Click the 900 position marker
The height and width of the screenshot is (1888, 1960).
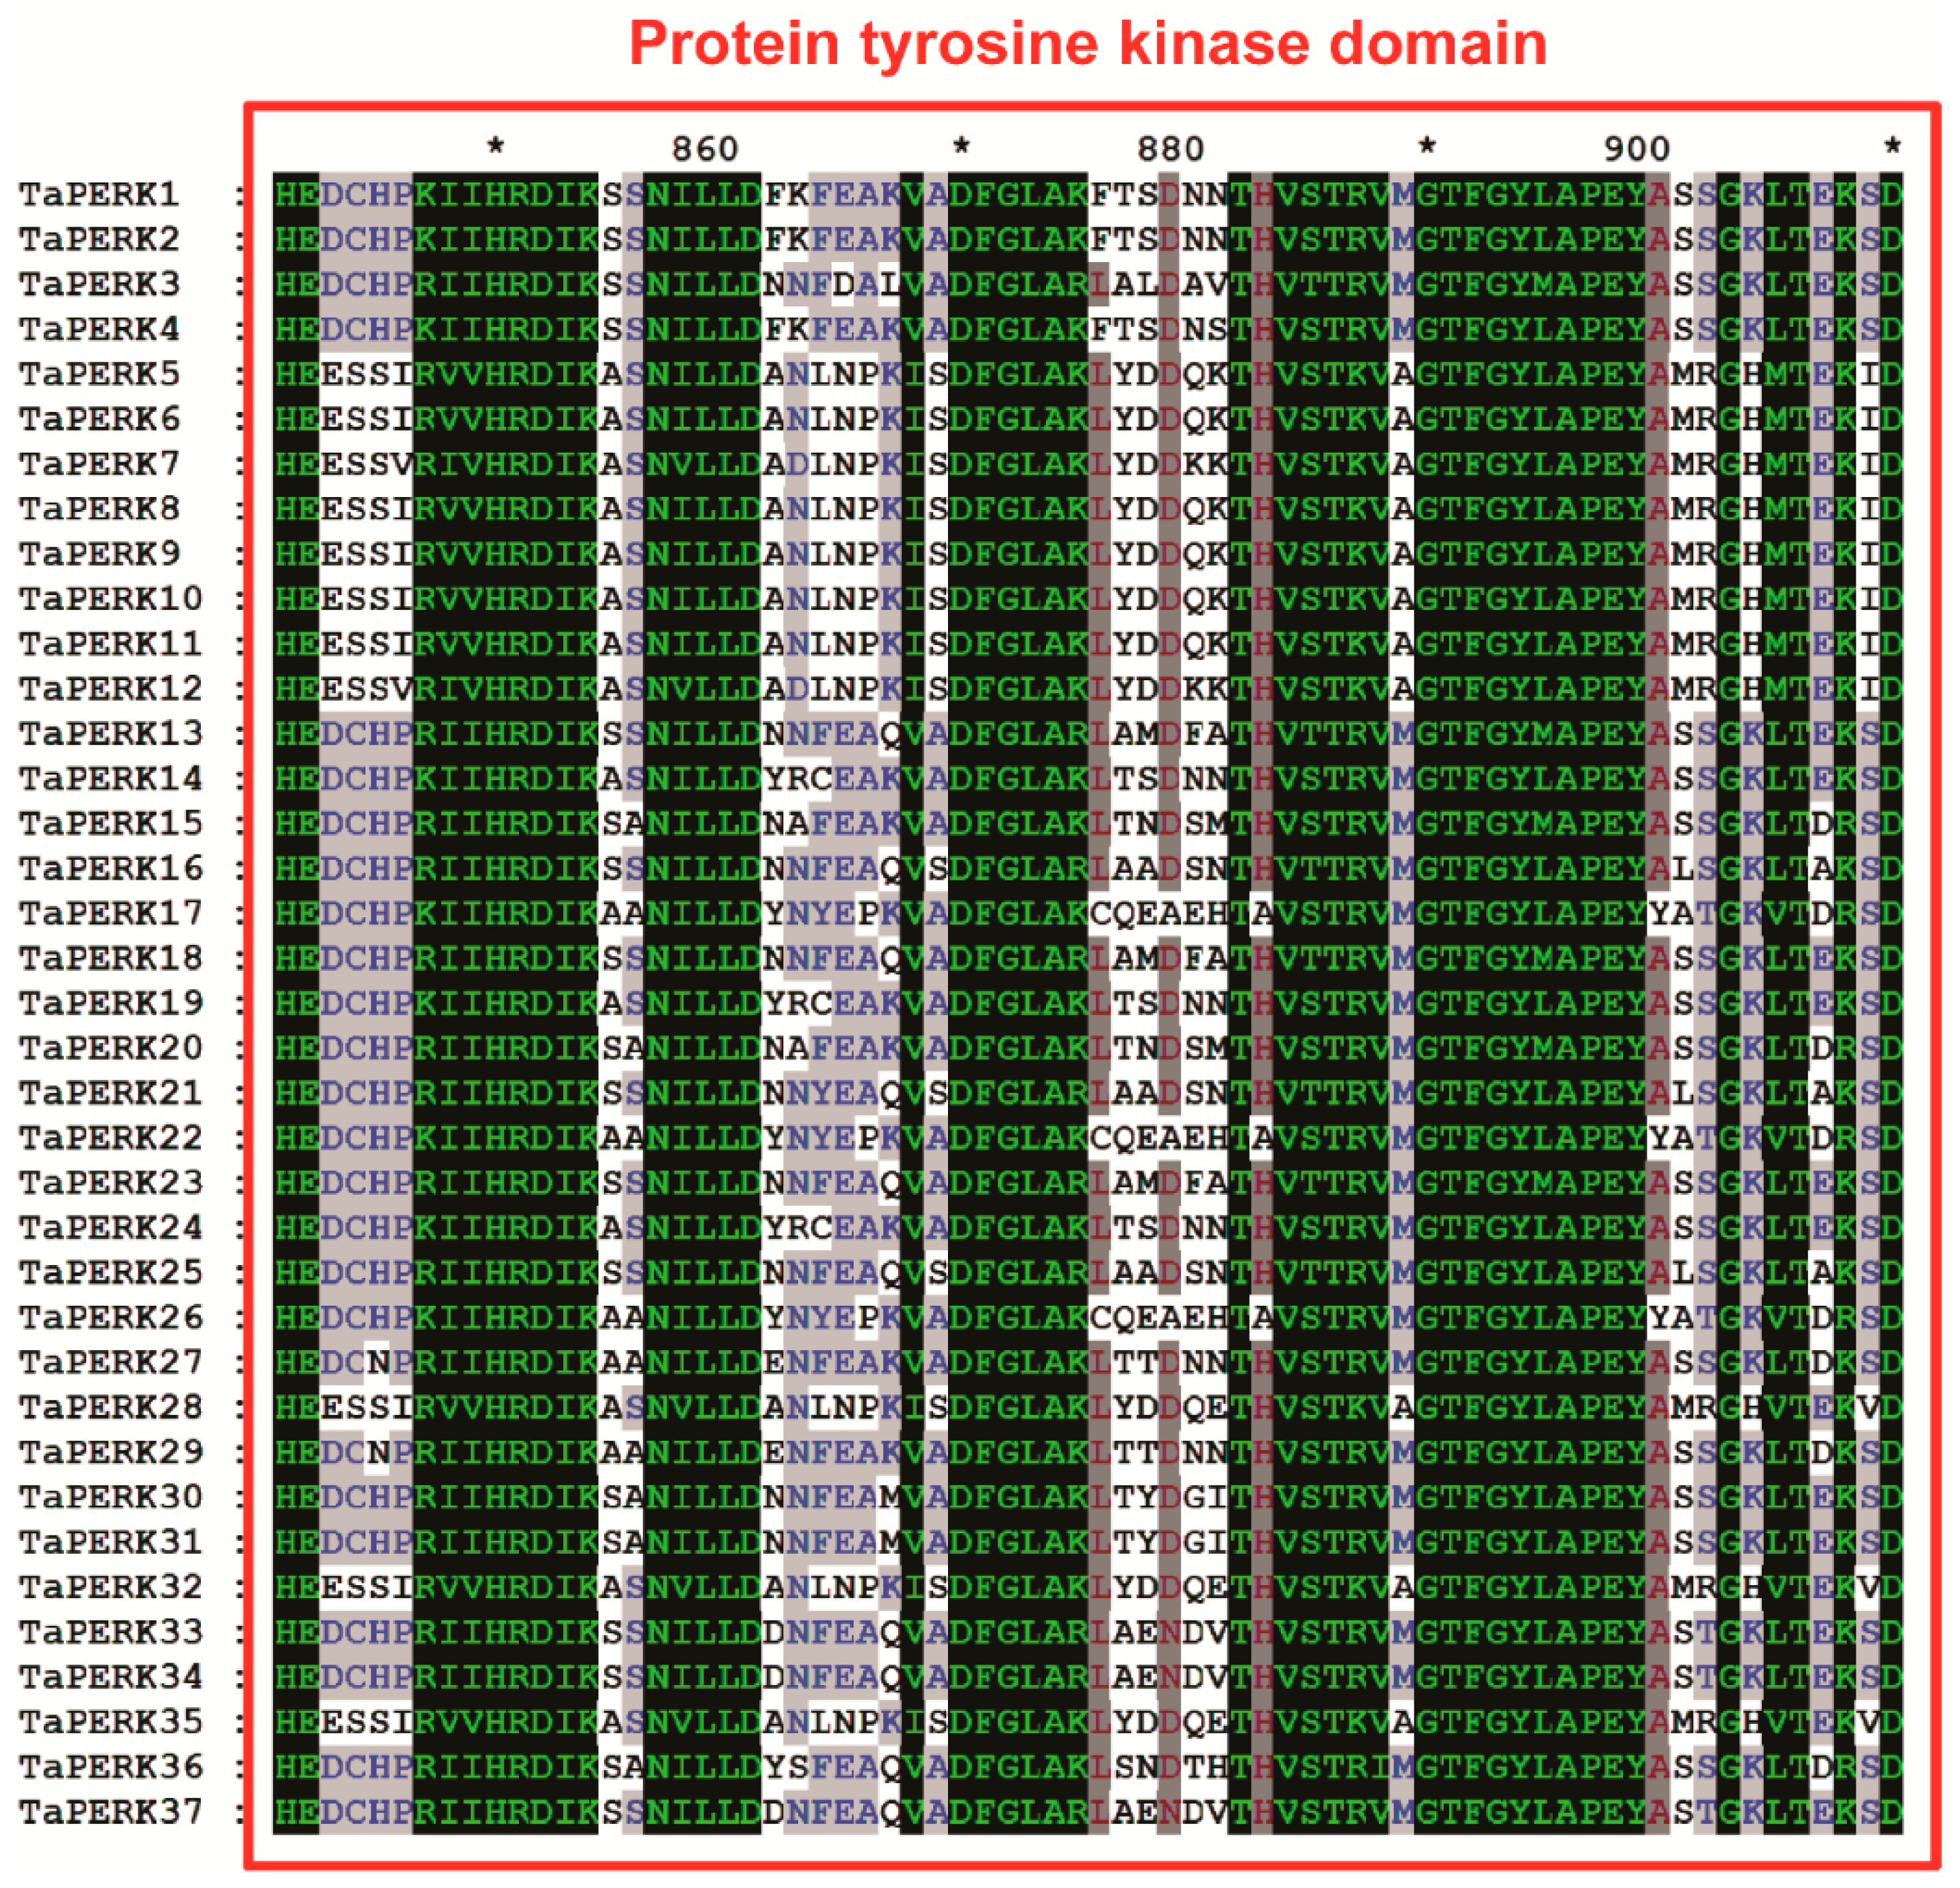1636,149
